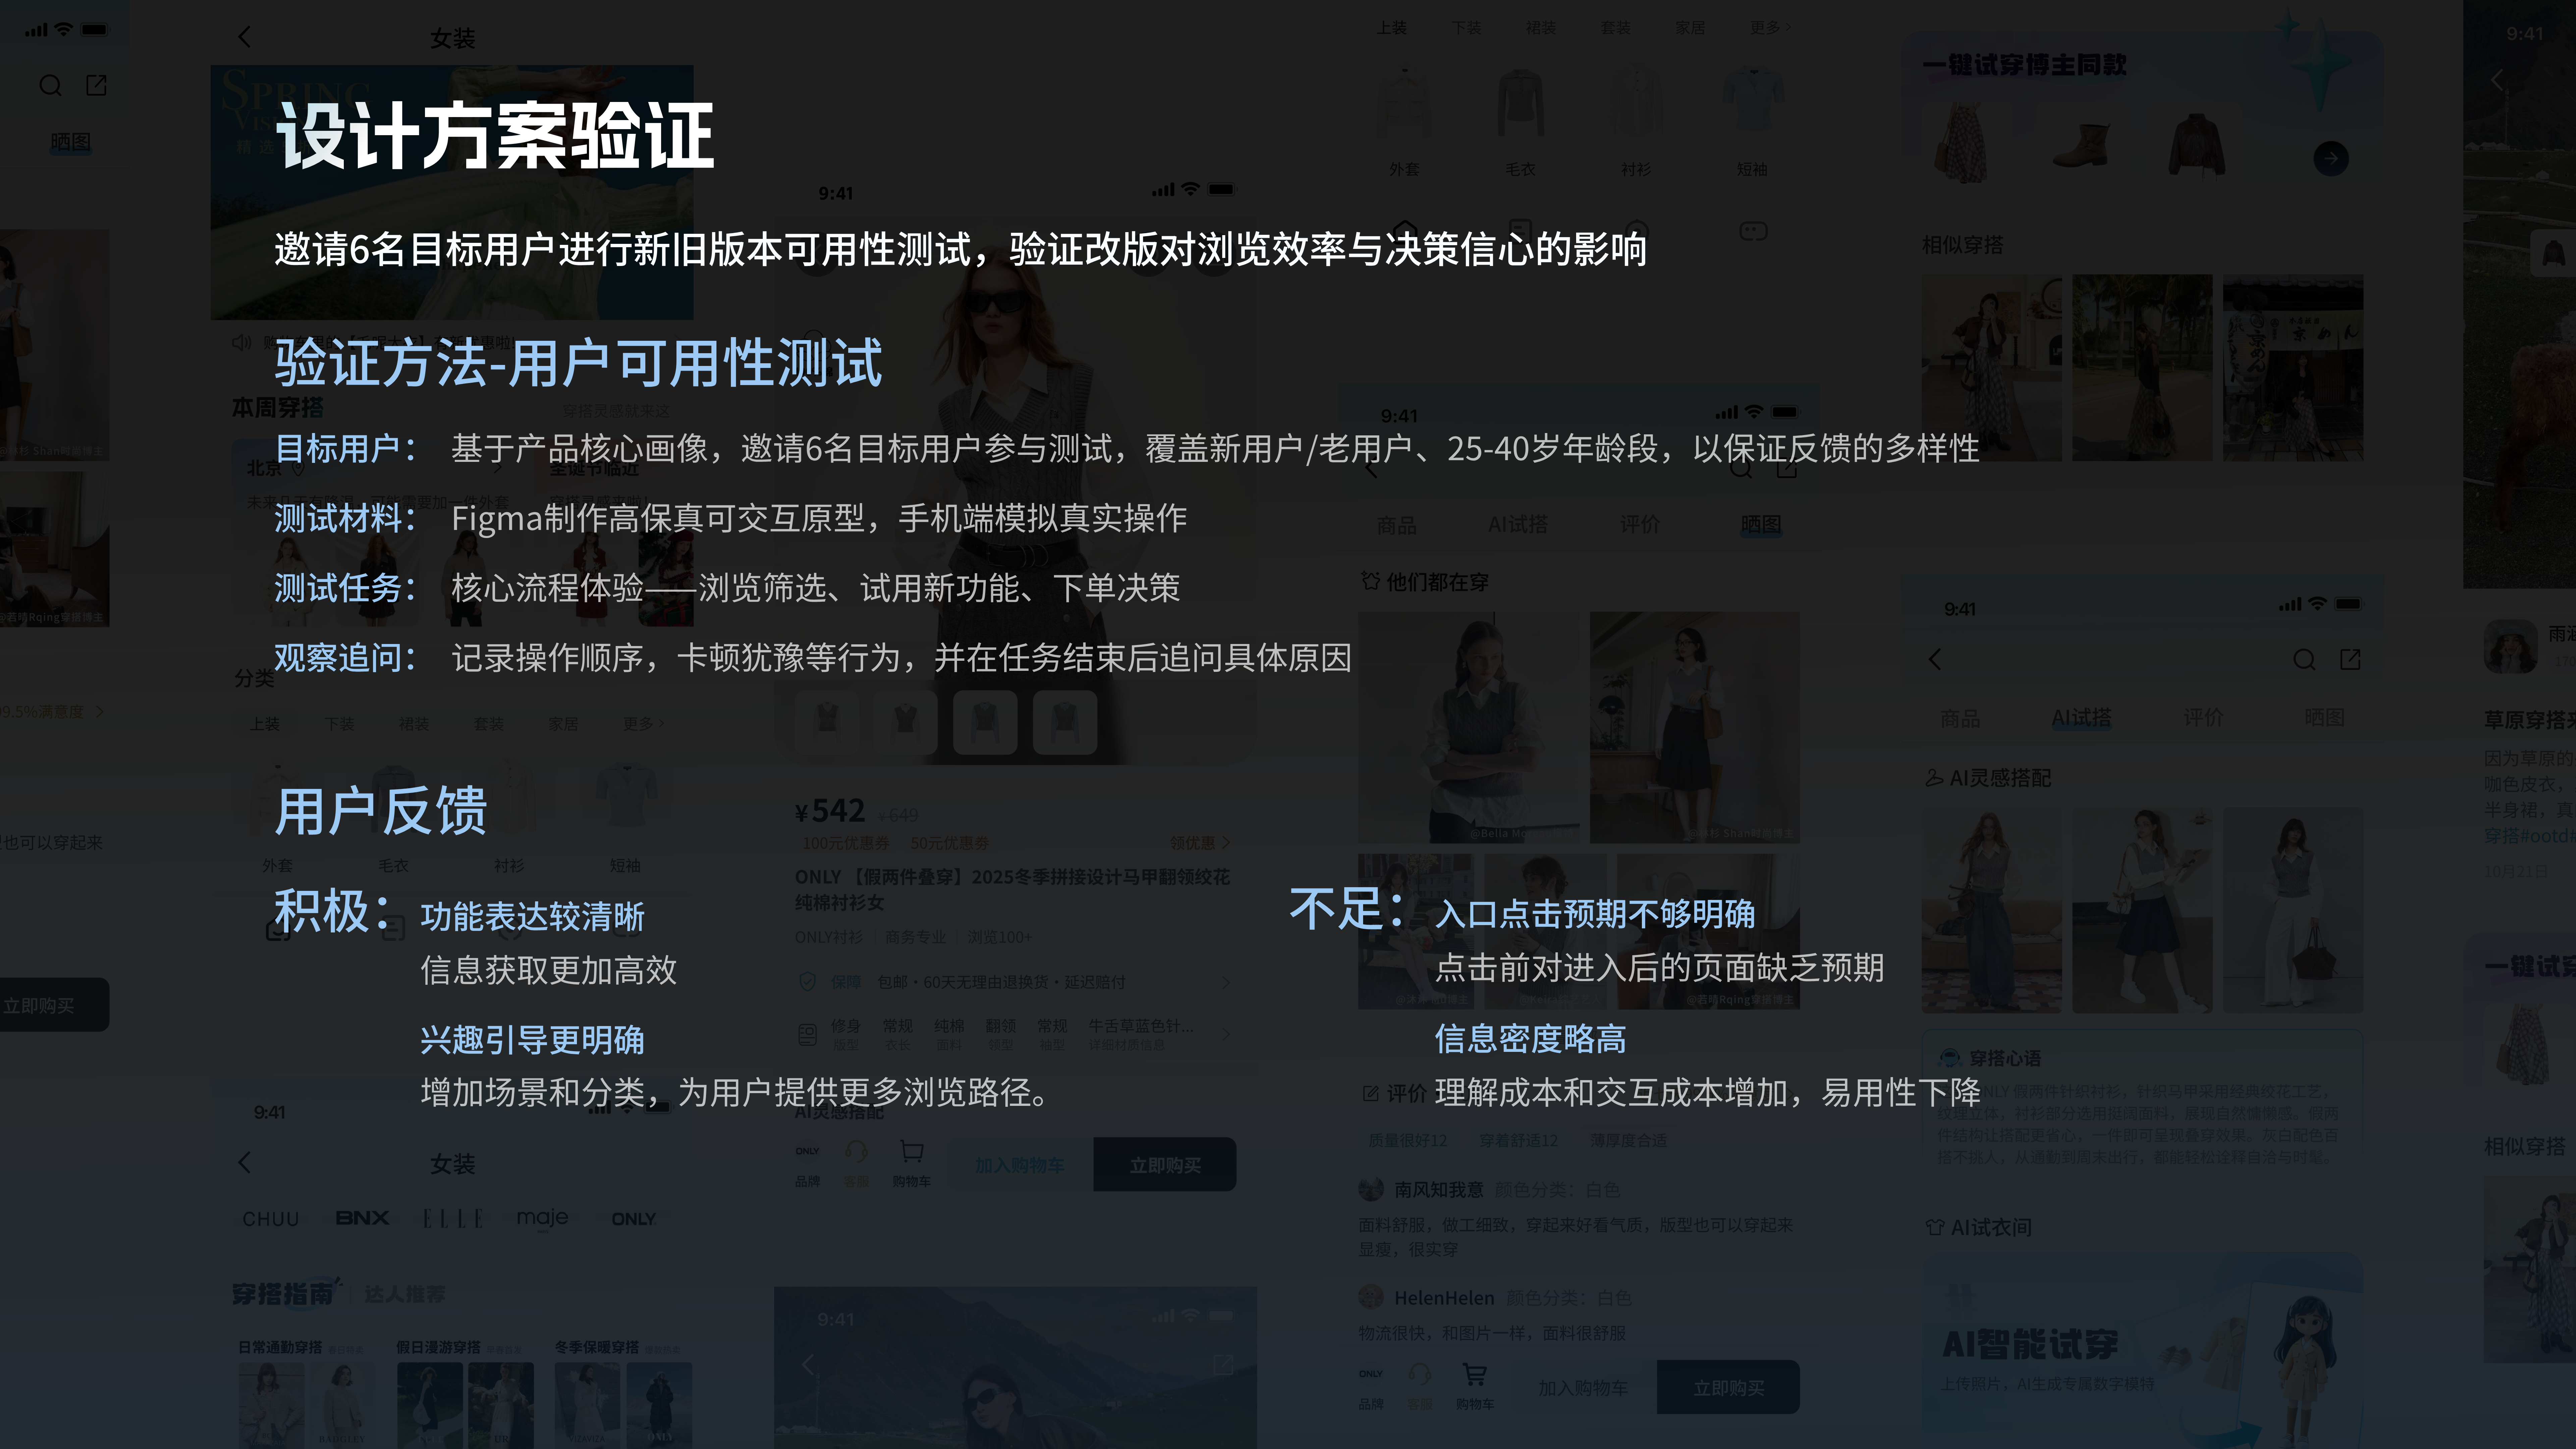
Task: Switch to the 达人推荐 tab beside 穿搭指南
Action: pyautogui.click(x=405, y=1294)
